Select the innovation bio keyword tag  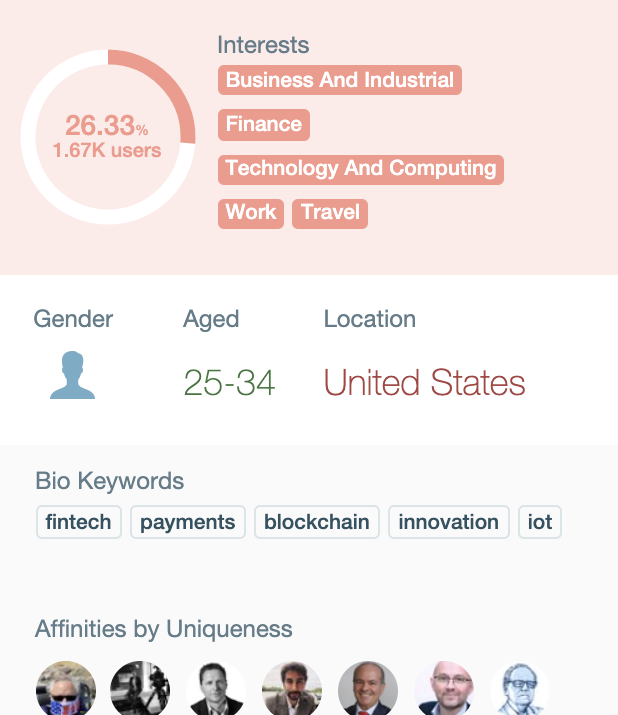click(x=448, y=522)
